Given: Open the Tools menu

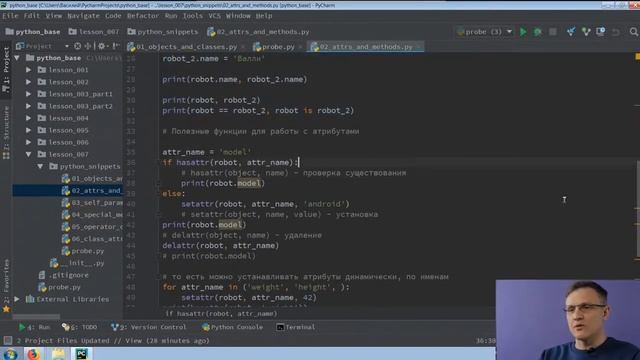Looking at the screenshot, I should click(193, 16).
